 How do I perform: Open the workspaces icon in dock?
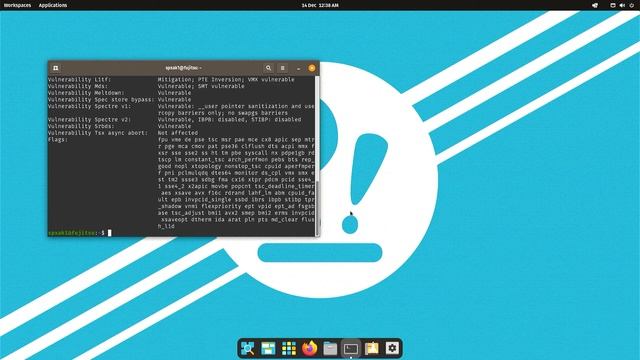tap(268, 348)
